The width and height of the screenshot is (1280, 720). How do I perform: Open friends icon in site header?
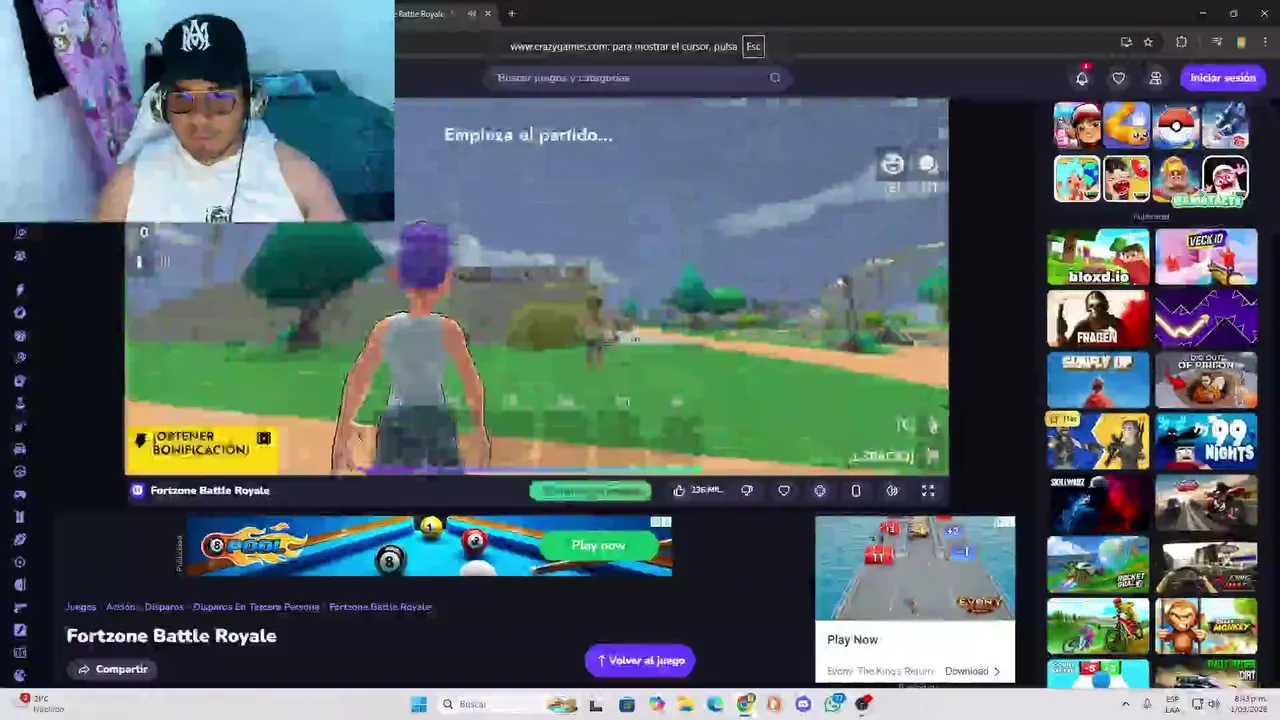tap(1155, 78)
